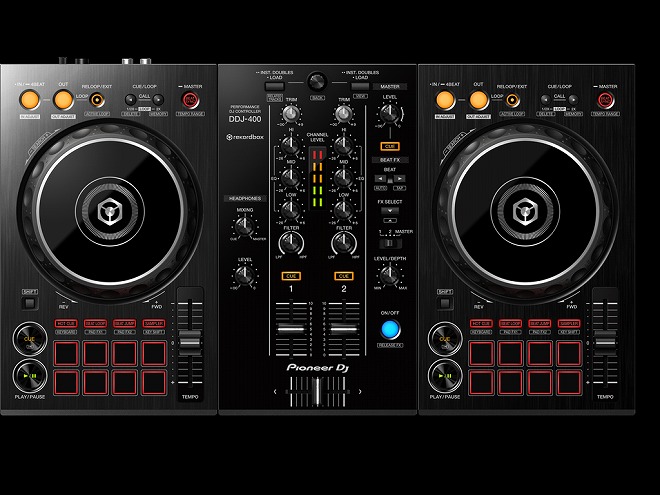660x495 pixels.
Task: Select SAMPLER mode on left deck
Action: click(154, 323)
